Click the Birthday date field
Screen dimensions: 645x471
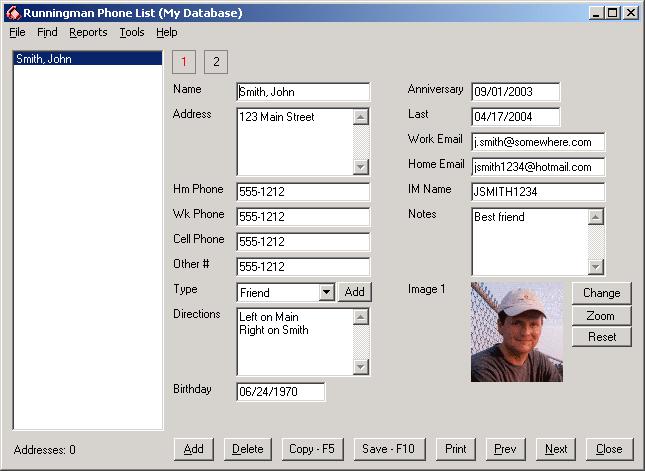pos(280,392)
